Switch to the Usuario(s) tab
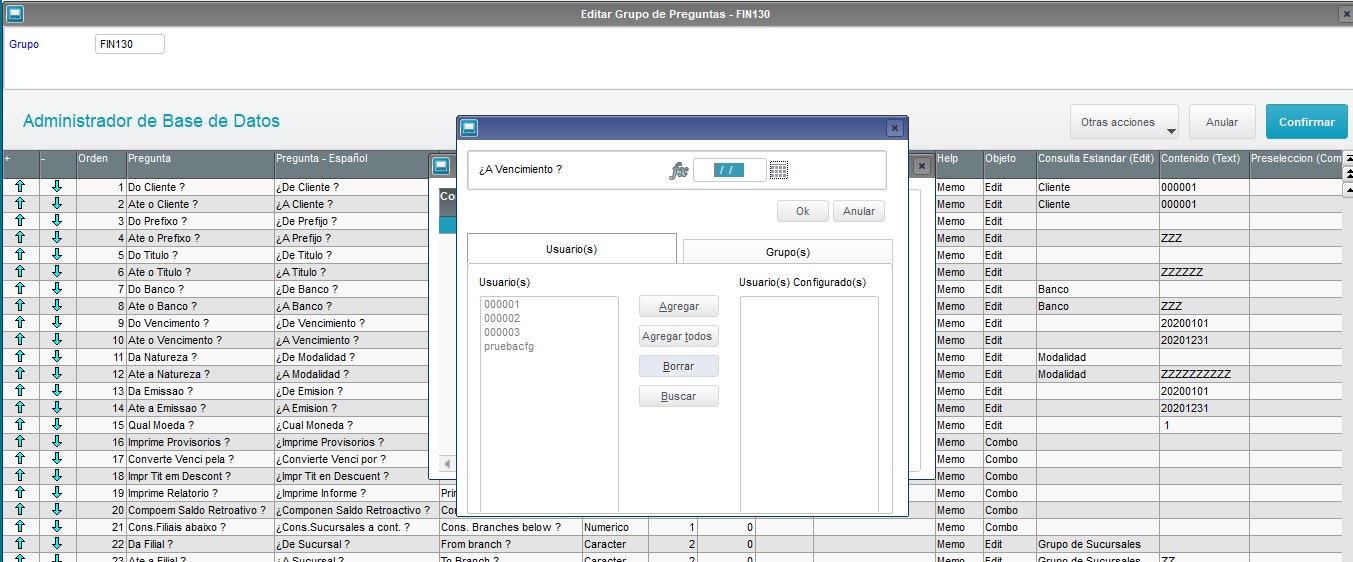 tap(572, 250)
